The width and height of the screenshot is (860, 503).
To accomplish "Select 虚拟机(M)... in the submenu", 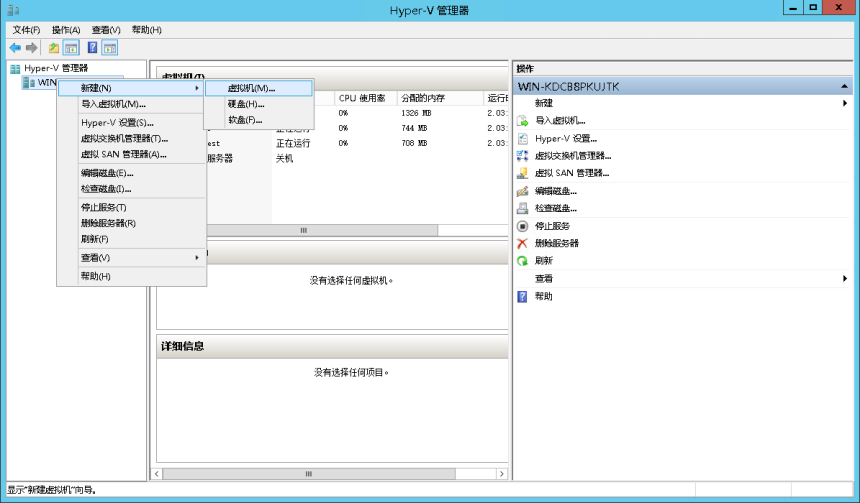I will pyautogui.click(x=259, y=88).
